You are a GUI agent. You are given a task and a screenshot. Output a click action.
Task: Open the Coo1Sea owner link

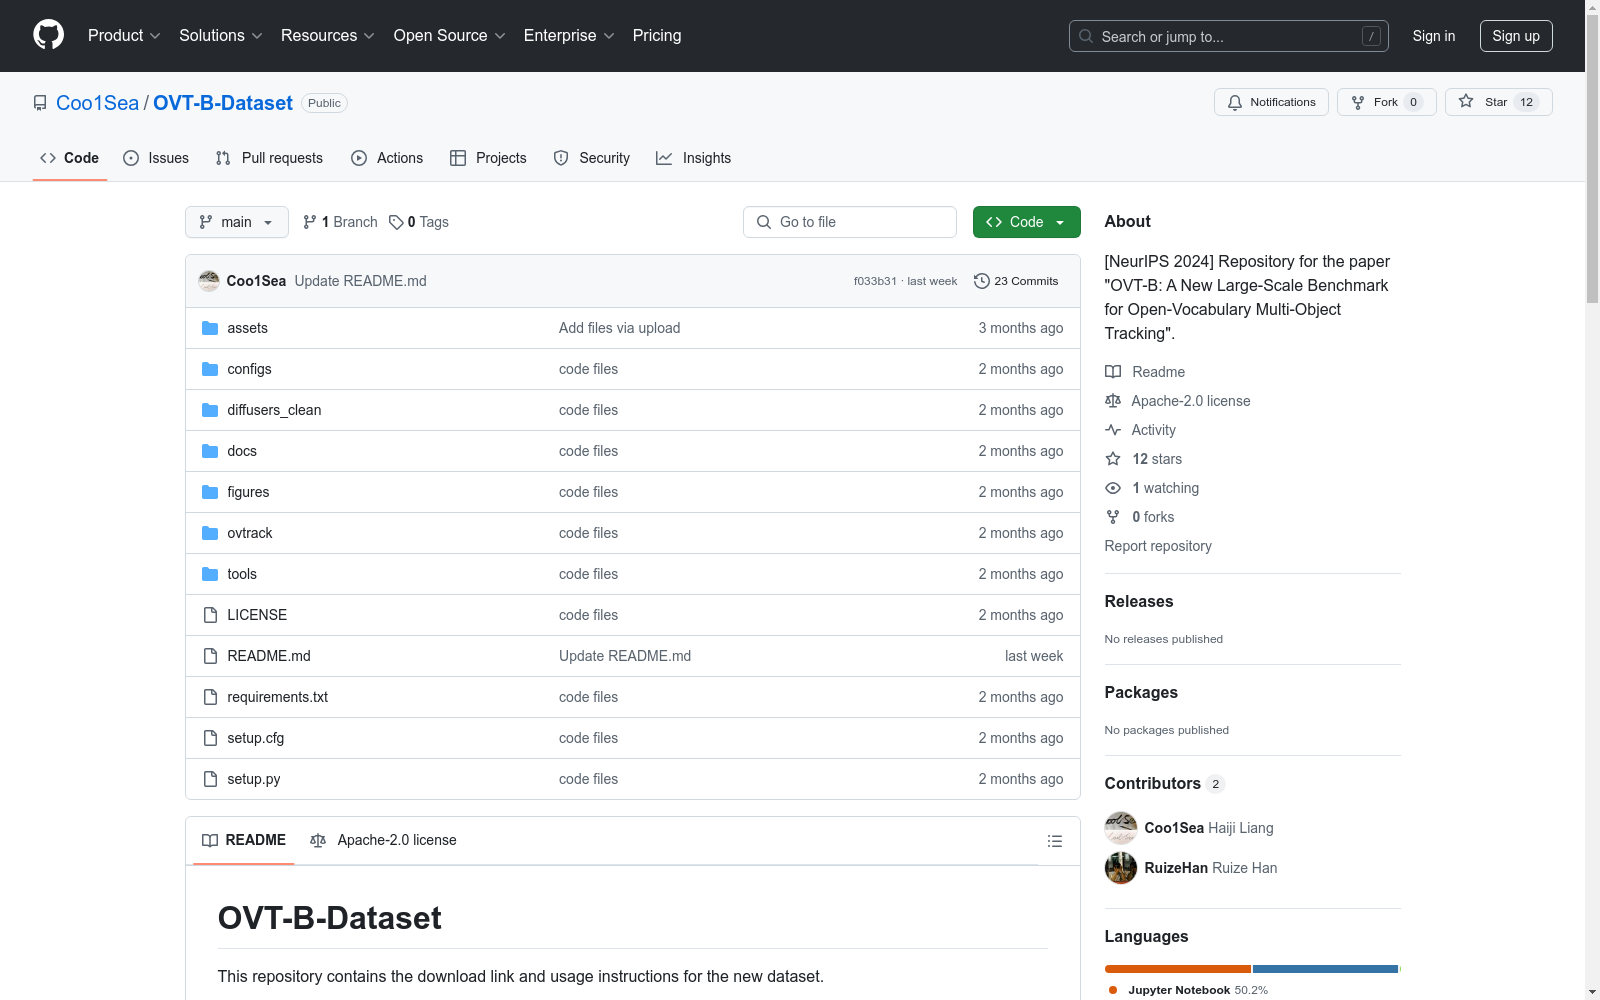[97, 103]
